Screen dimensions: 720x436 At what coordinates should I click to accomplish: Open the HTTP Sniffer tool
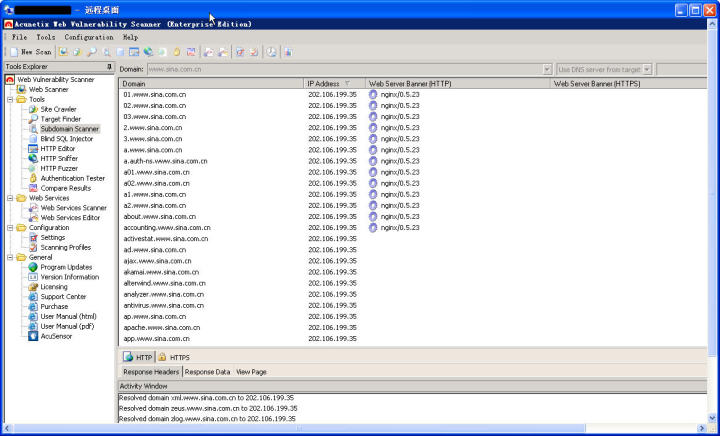point(58,158)
